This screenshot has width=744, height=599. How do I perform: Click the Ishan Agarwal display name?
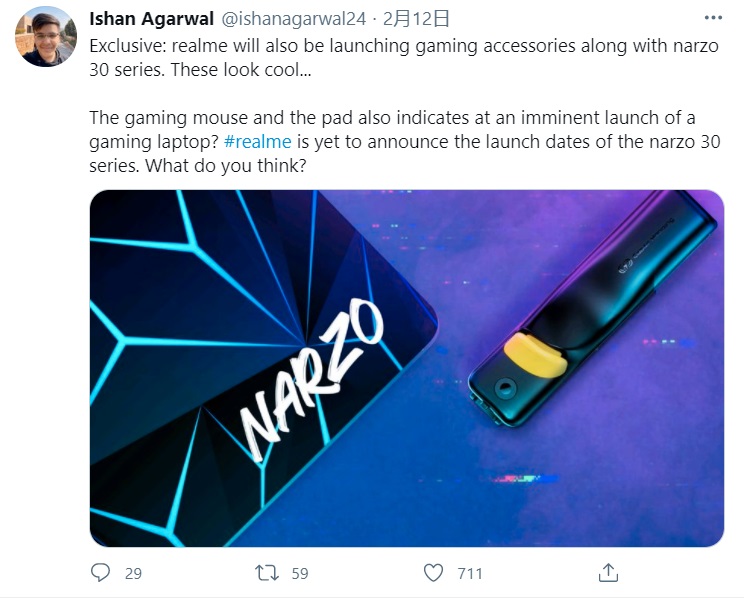coord(151,19)
